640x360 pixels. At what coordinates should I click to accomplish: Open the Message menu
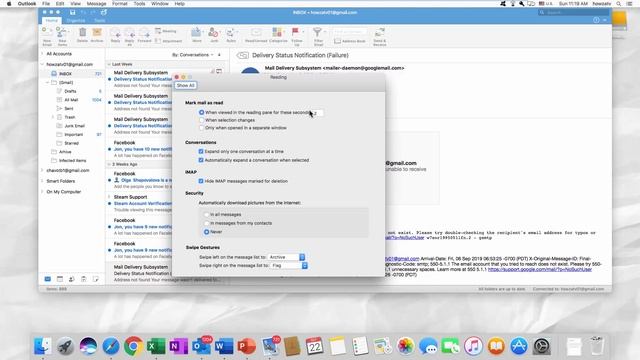96,4
